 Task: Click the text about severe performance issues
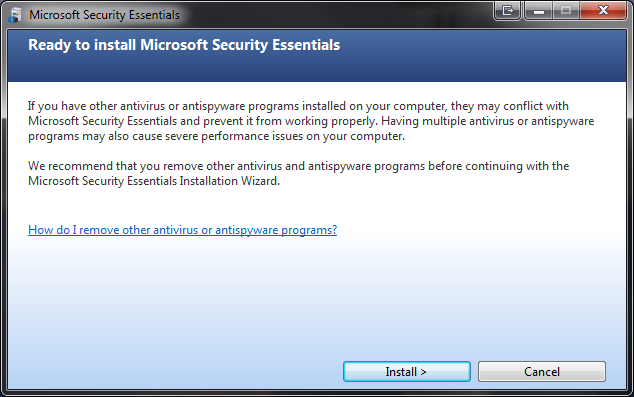coord(216,136)
